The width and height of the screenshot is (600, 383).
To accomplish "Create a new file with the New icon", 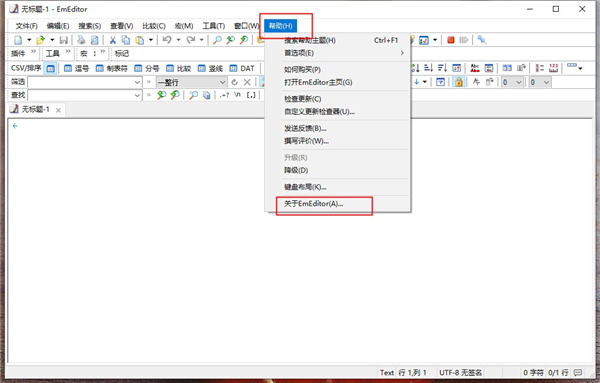I will [x=18, y=40].
